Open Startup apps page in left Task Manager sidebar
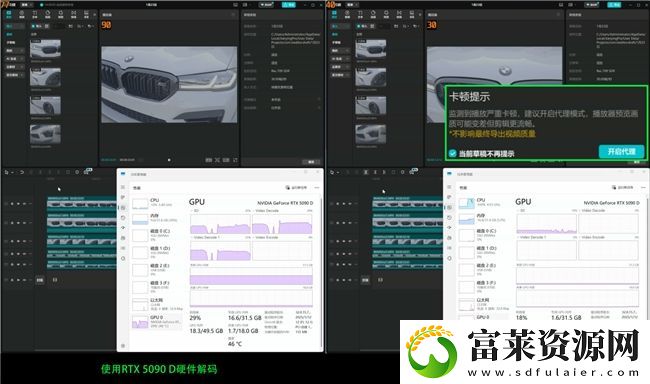This screenshot has height=384, width=650. (123, 228)
